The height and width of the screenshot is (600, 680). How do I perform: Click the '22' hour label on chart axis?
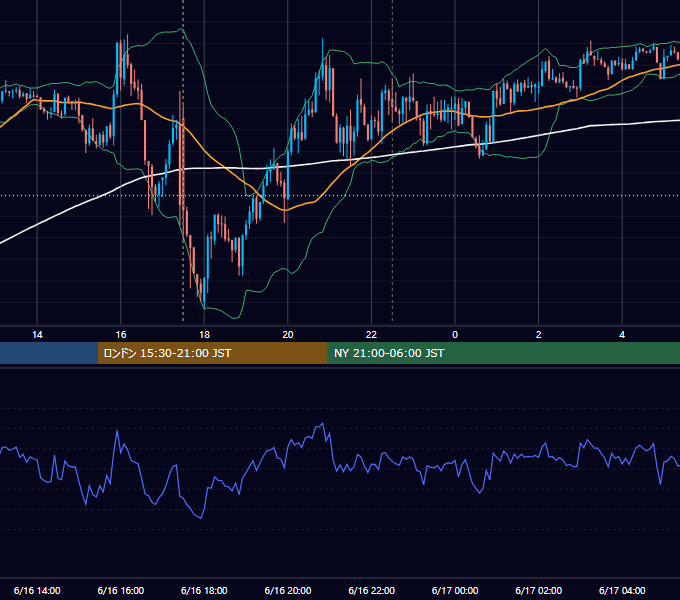click(x=371, y=335)
